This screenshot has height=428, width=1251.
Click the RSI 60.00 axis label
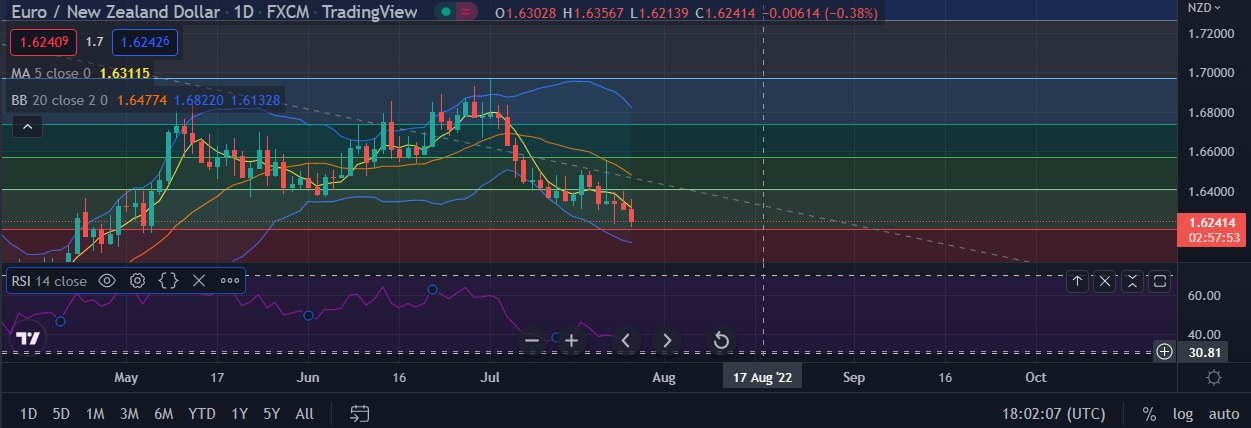tap(1203, 296)
